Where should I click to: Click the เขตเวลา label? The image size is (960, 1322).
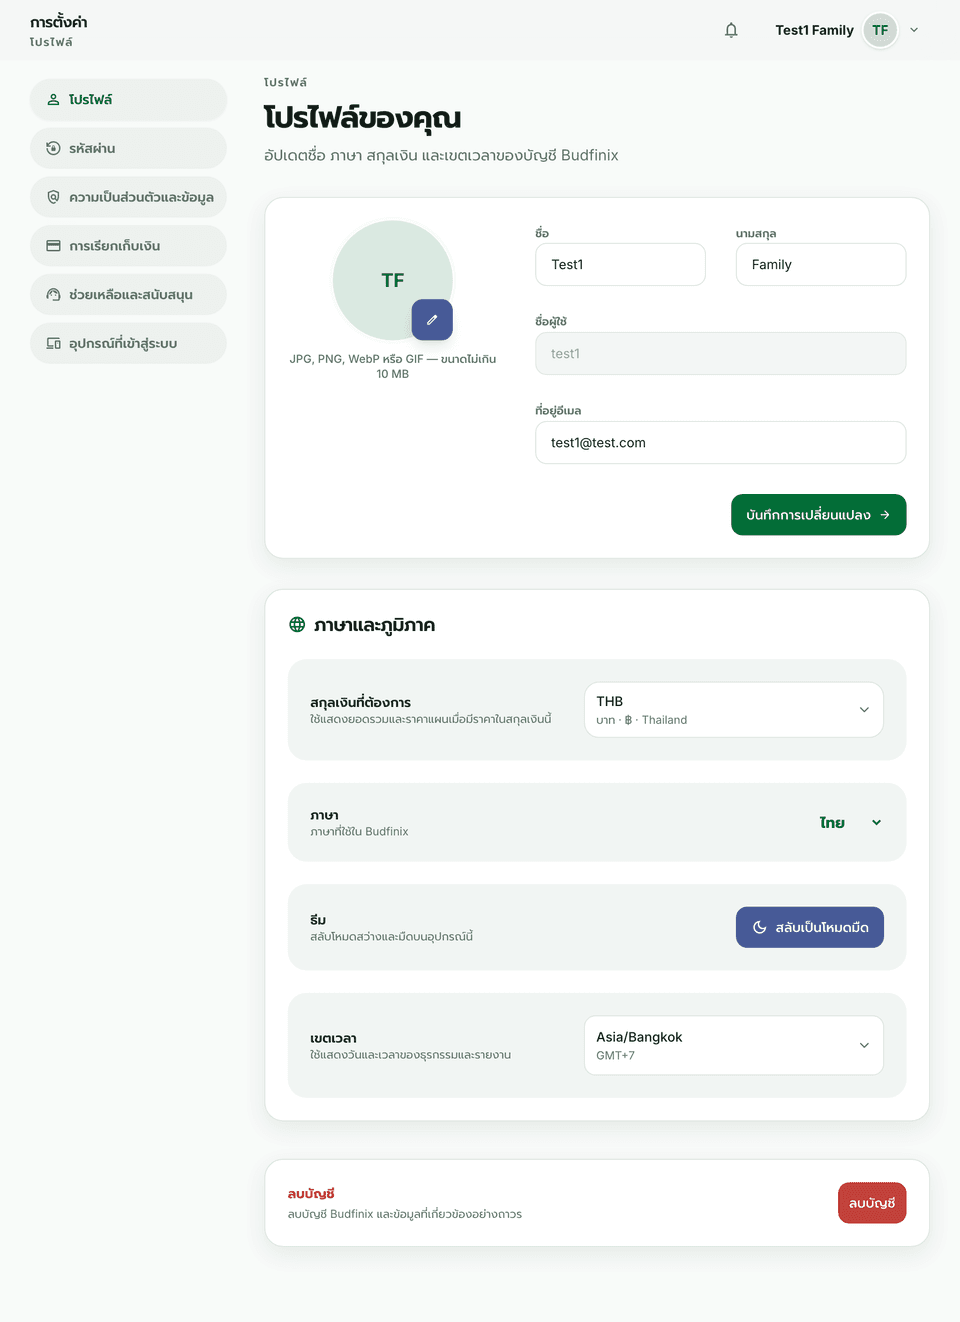pyautogui.click(x=334, y=1038)
